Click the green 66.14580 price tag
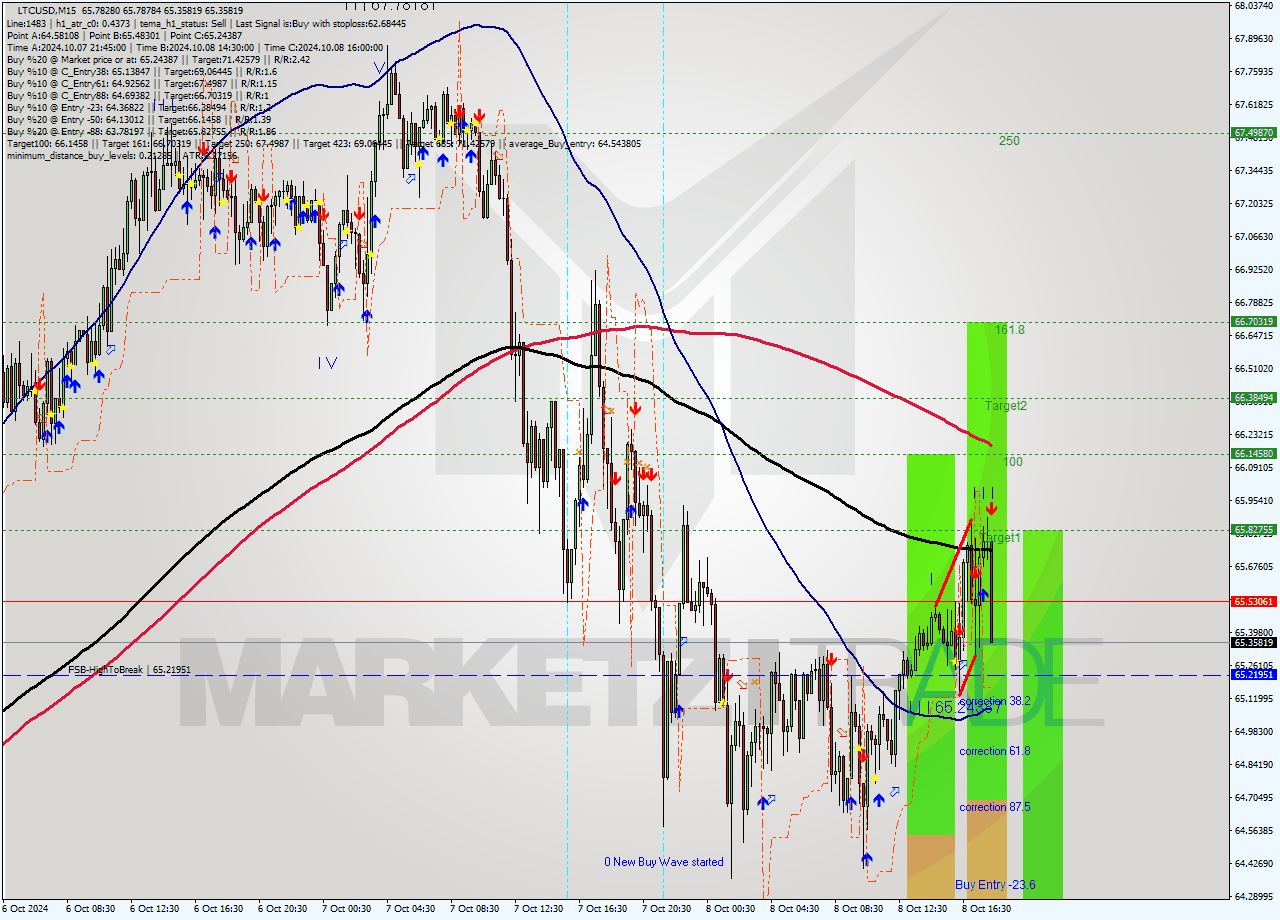The width and height of the screenshot is (1280, 920). coord(1253,454)
